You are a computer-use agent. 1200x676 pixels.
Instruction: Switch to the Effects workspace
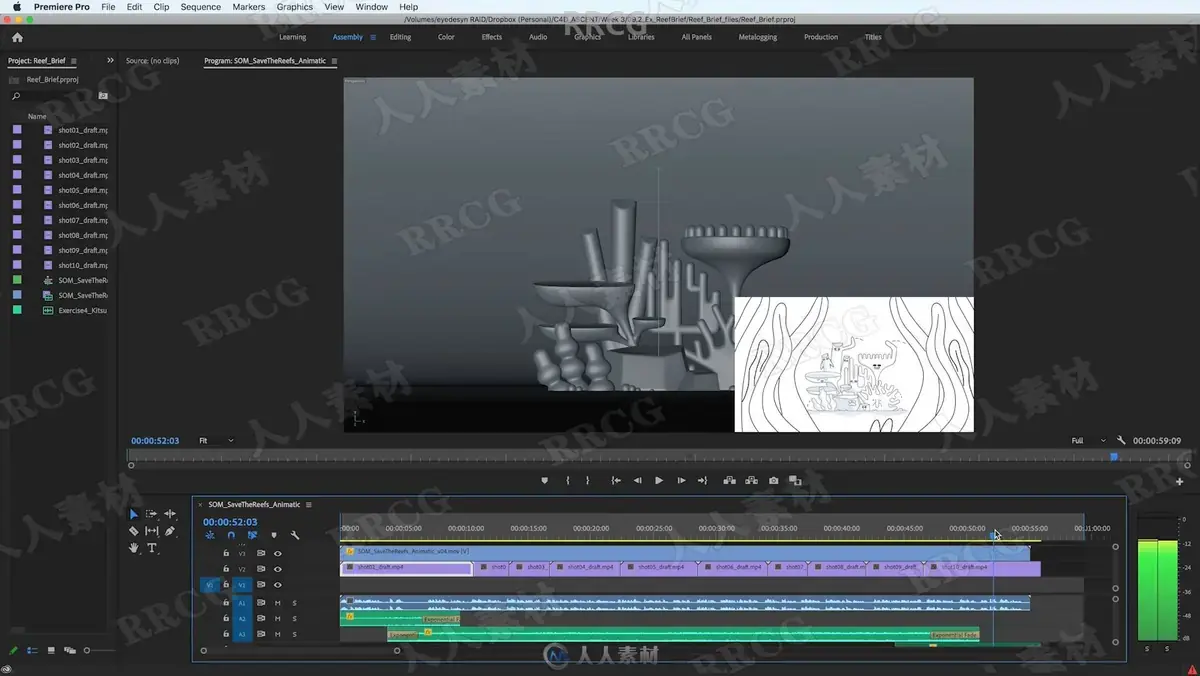pyautogui.click(x=492, y=37)
